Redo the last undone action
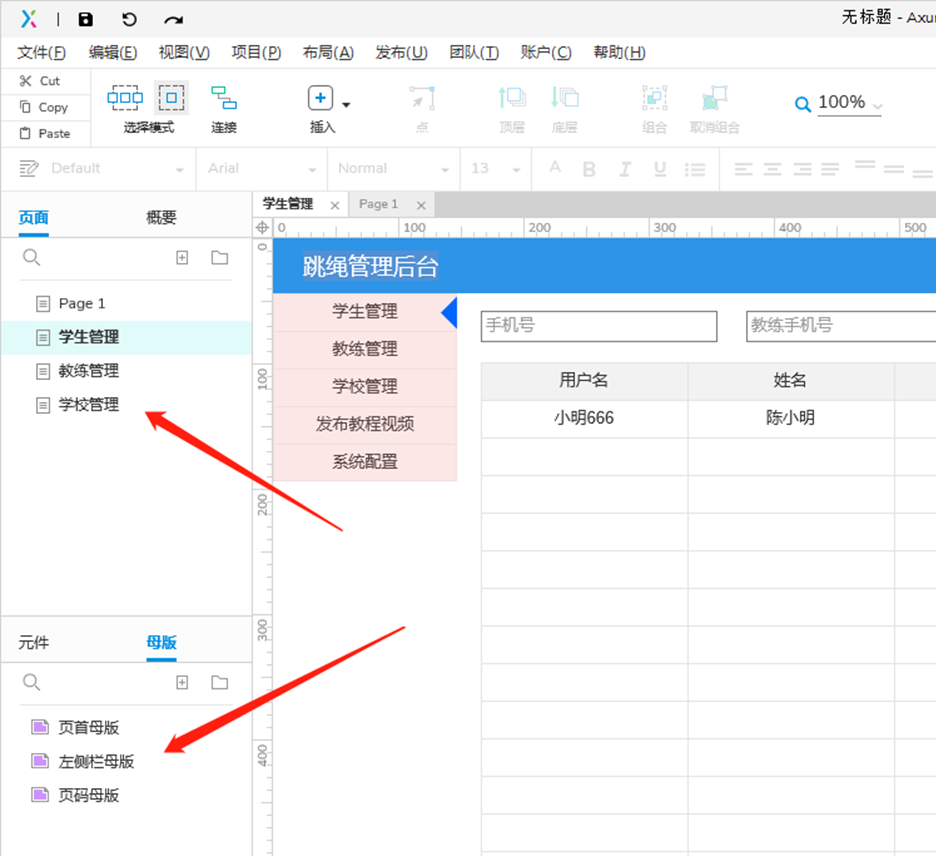 coord(173,20)
